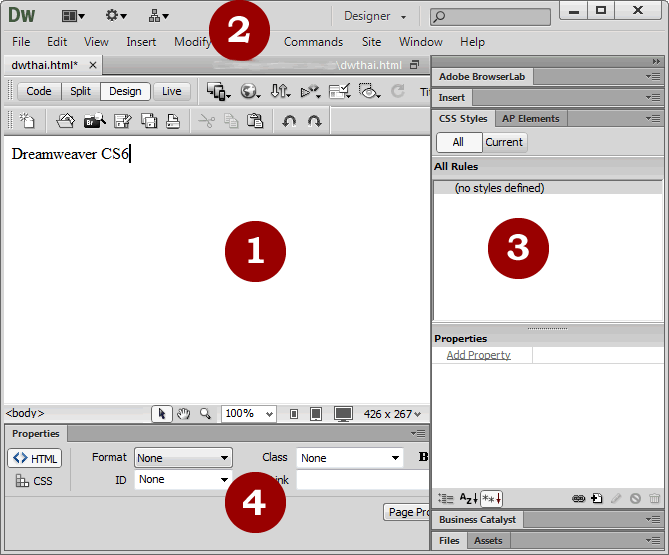The height and width of the screenshot is (555, 669).
Task: Click the Cut scissors icon
Action: click(x=207, y=121)
